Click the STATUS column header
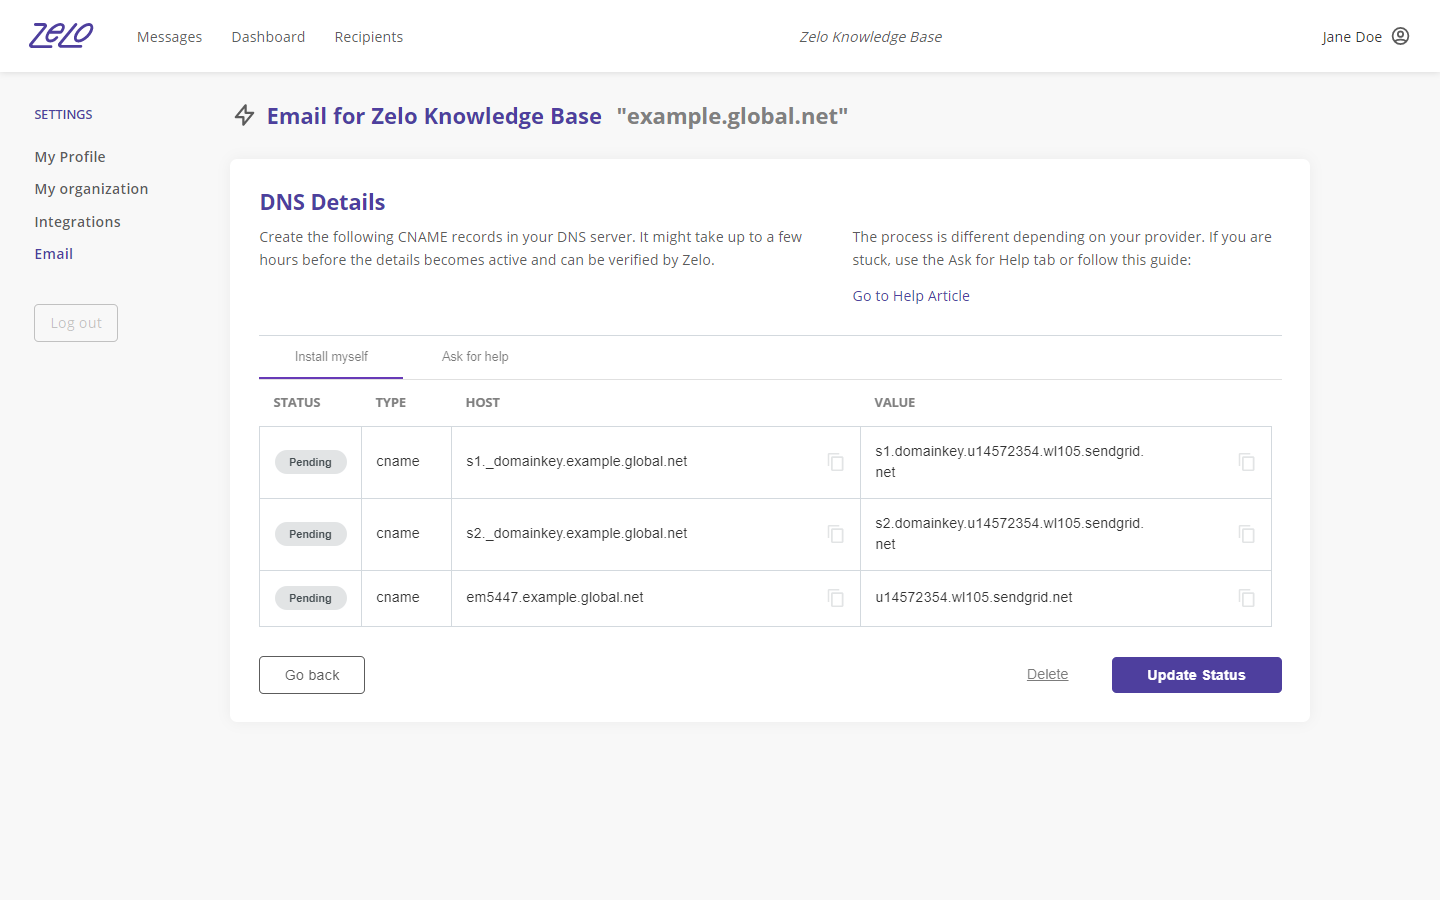Screen dimensions: 1440x900 coord(297,402)
